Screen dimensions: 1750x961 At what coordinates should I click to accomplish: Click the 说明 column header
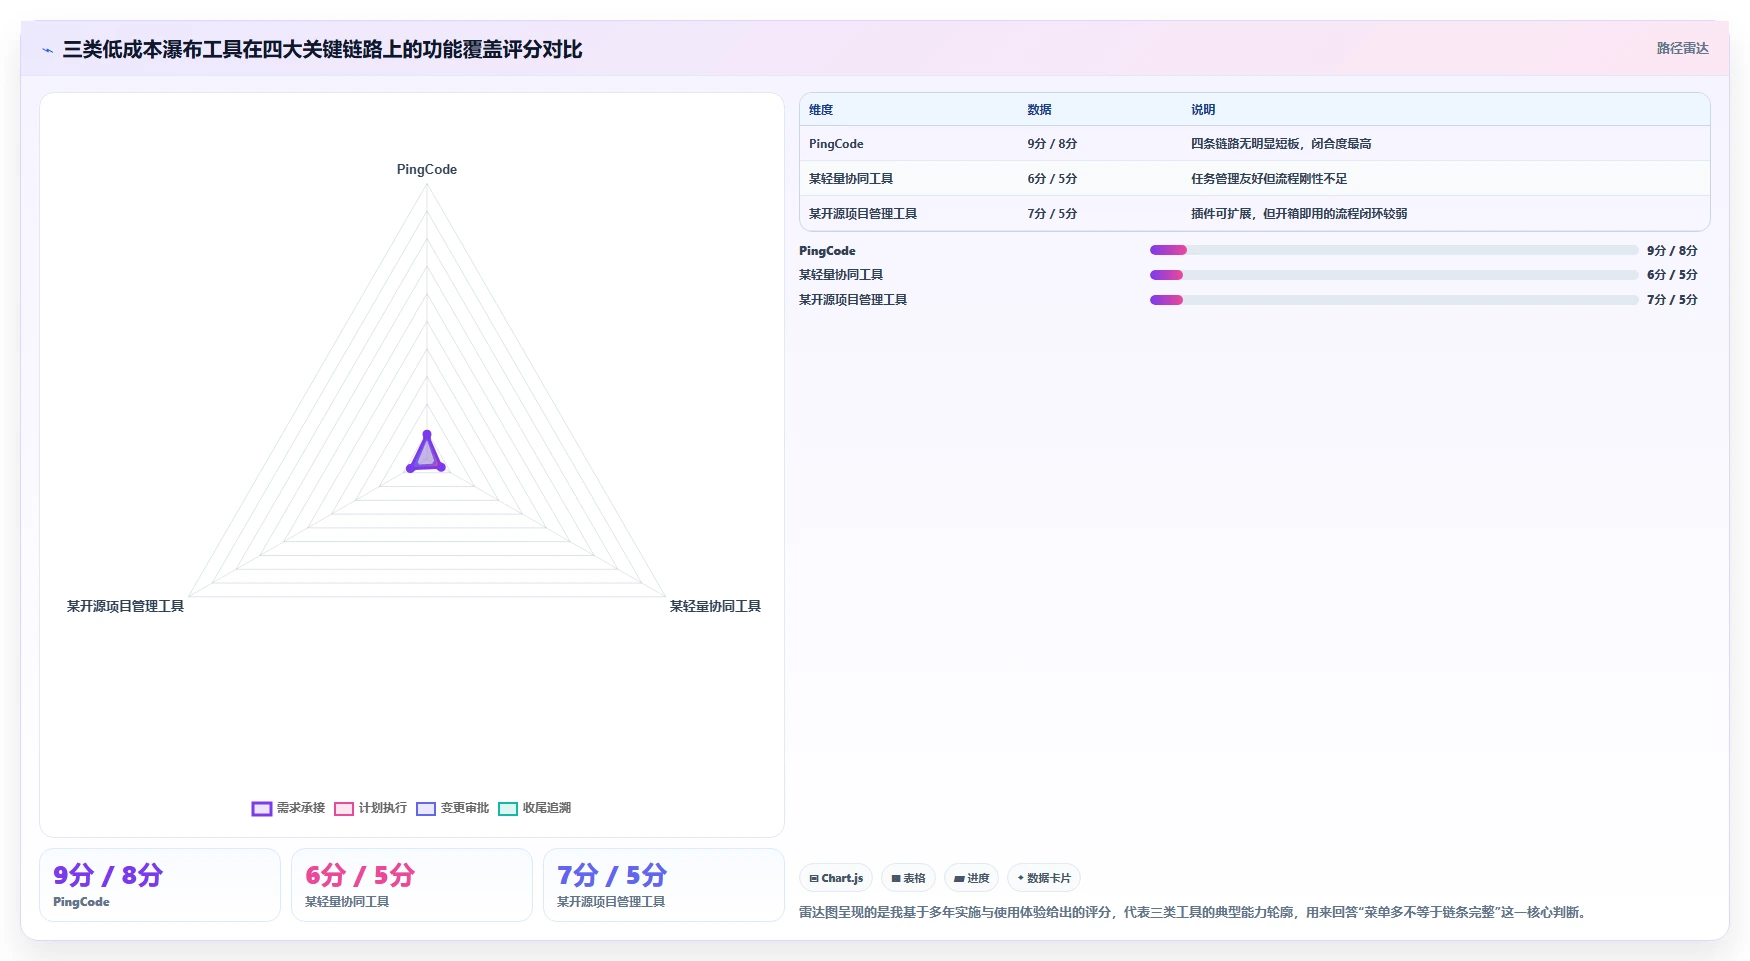click(1203, 110)
